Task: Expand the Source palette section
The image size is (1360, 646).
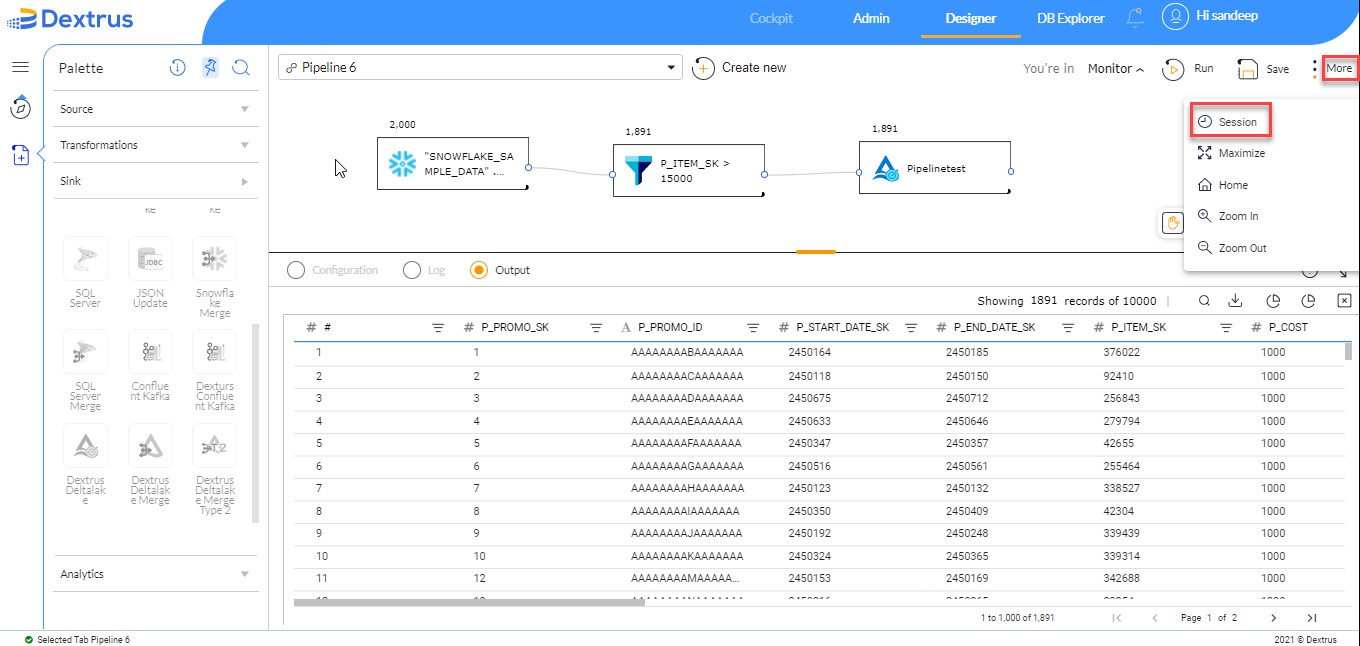Action: tap(156, 109)
